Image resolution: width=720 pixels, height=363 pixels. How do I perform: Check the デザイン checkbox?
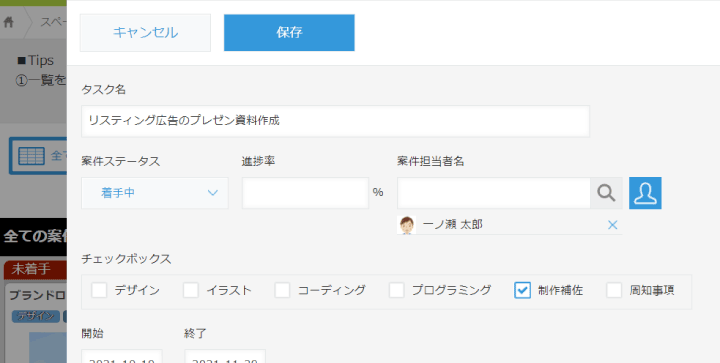(x=99, y=290)
